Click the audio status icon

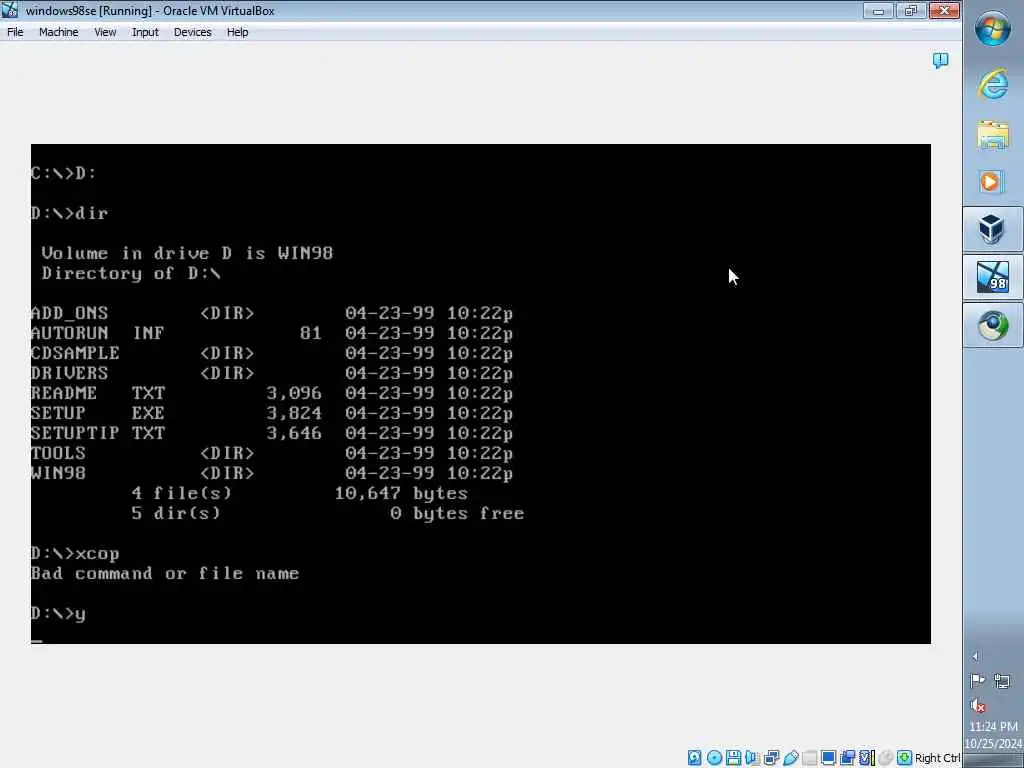[752, 758]
